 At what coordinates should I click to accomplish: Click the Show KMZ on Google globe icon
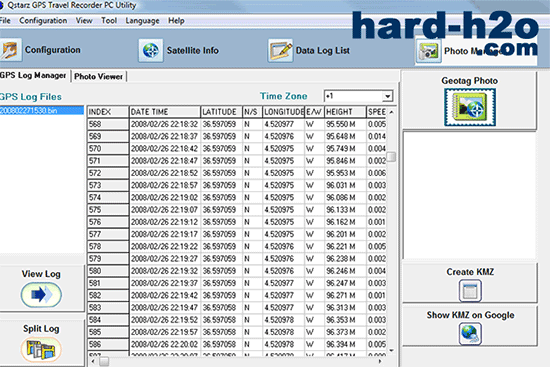click(470, 334)
